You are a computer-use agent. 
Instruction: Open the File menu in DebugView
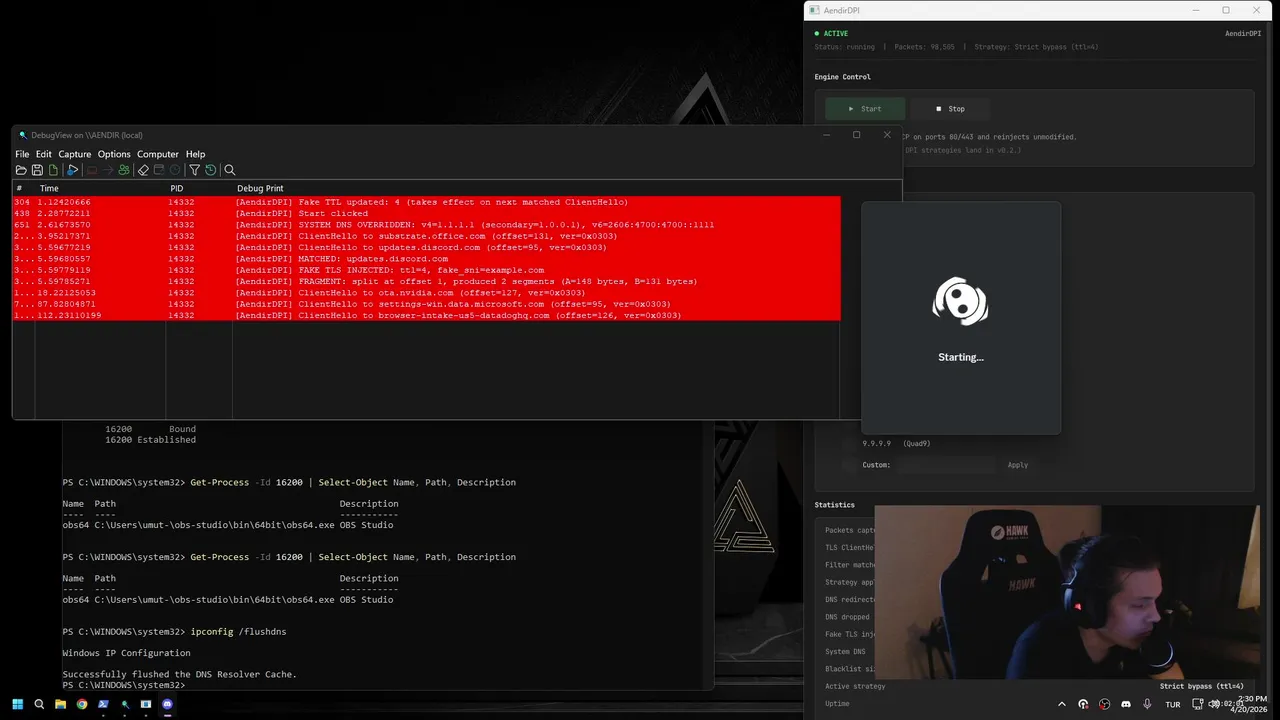[x=22, y=154]
